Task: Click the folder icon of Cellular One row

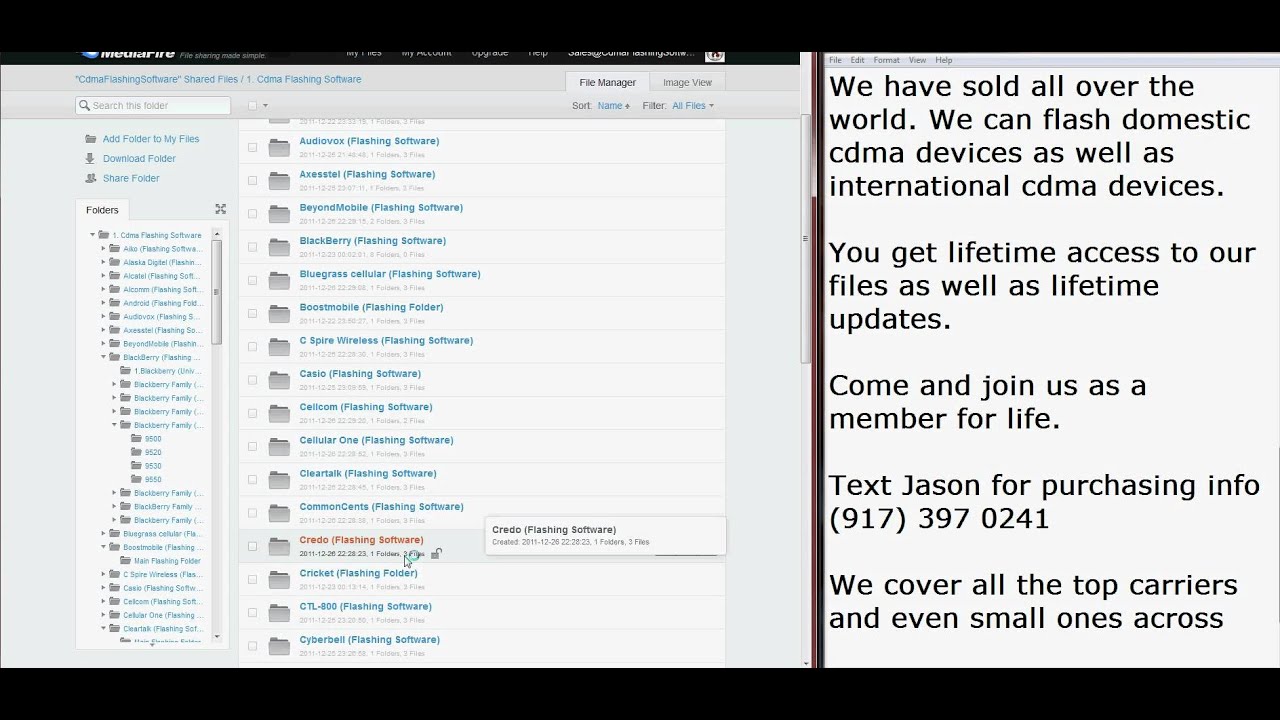Action: (x=279, y=447)
